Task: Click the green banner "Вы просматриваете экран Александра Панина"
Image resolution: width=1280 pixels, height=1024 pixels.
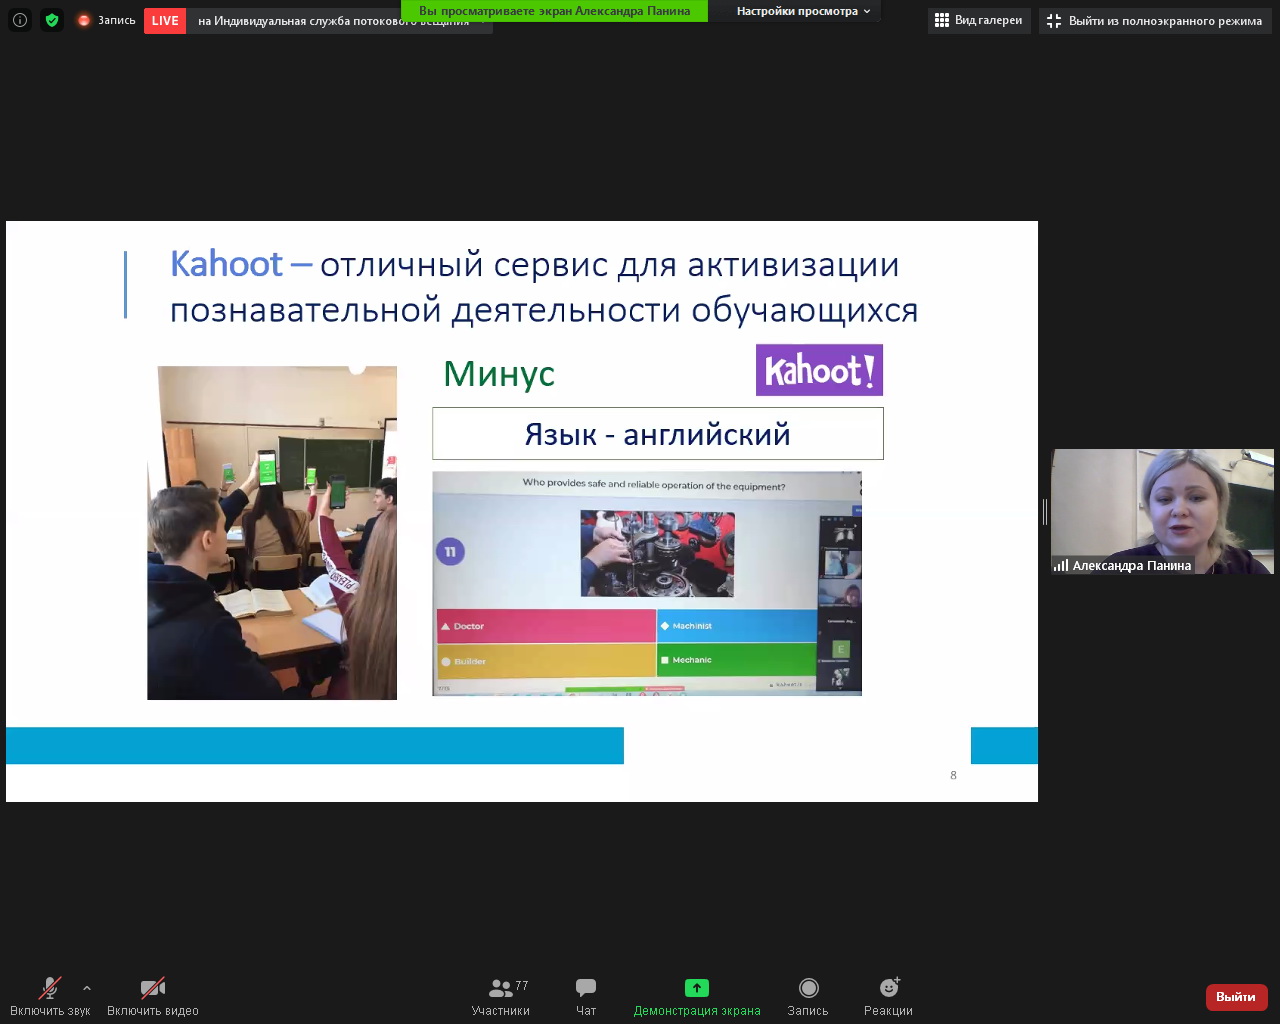Action: tap(554, 11)
